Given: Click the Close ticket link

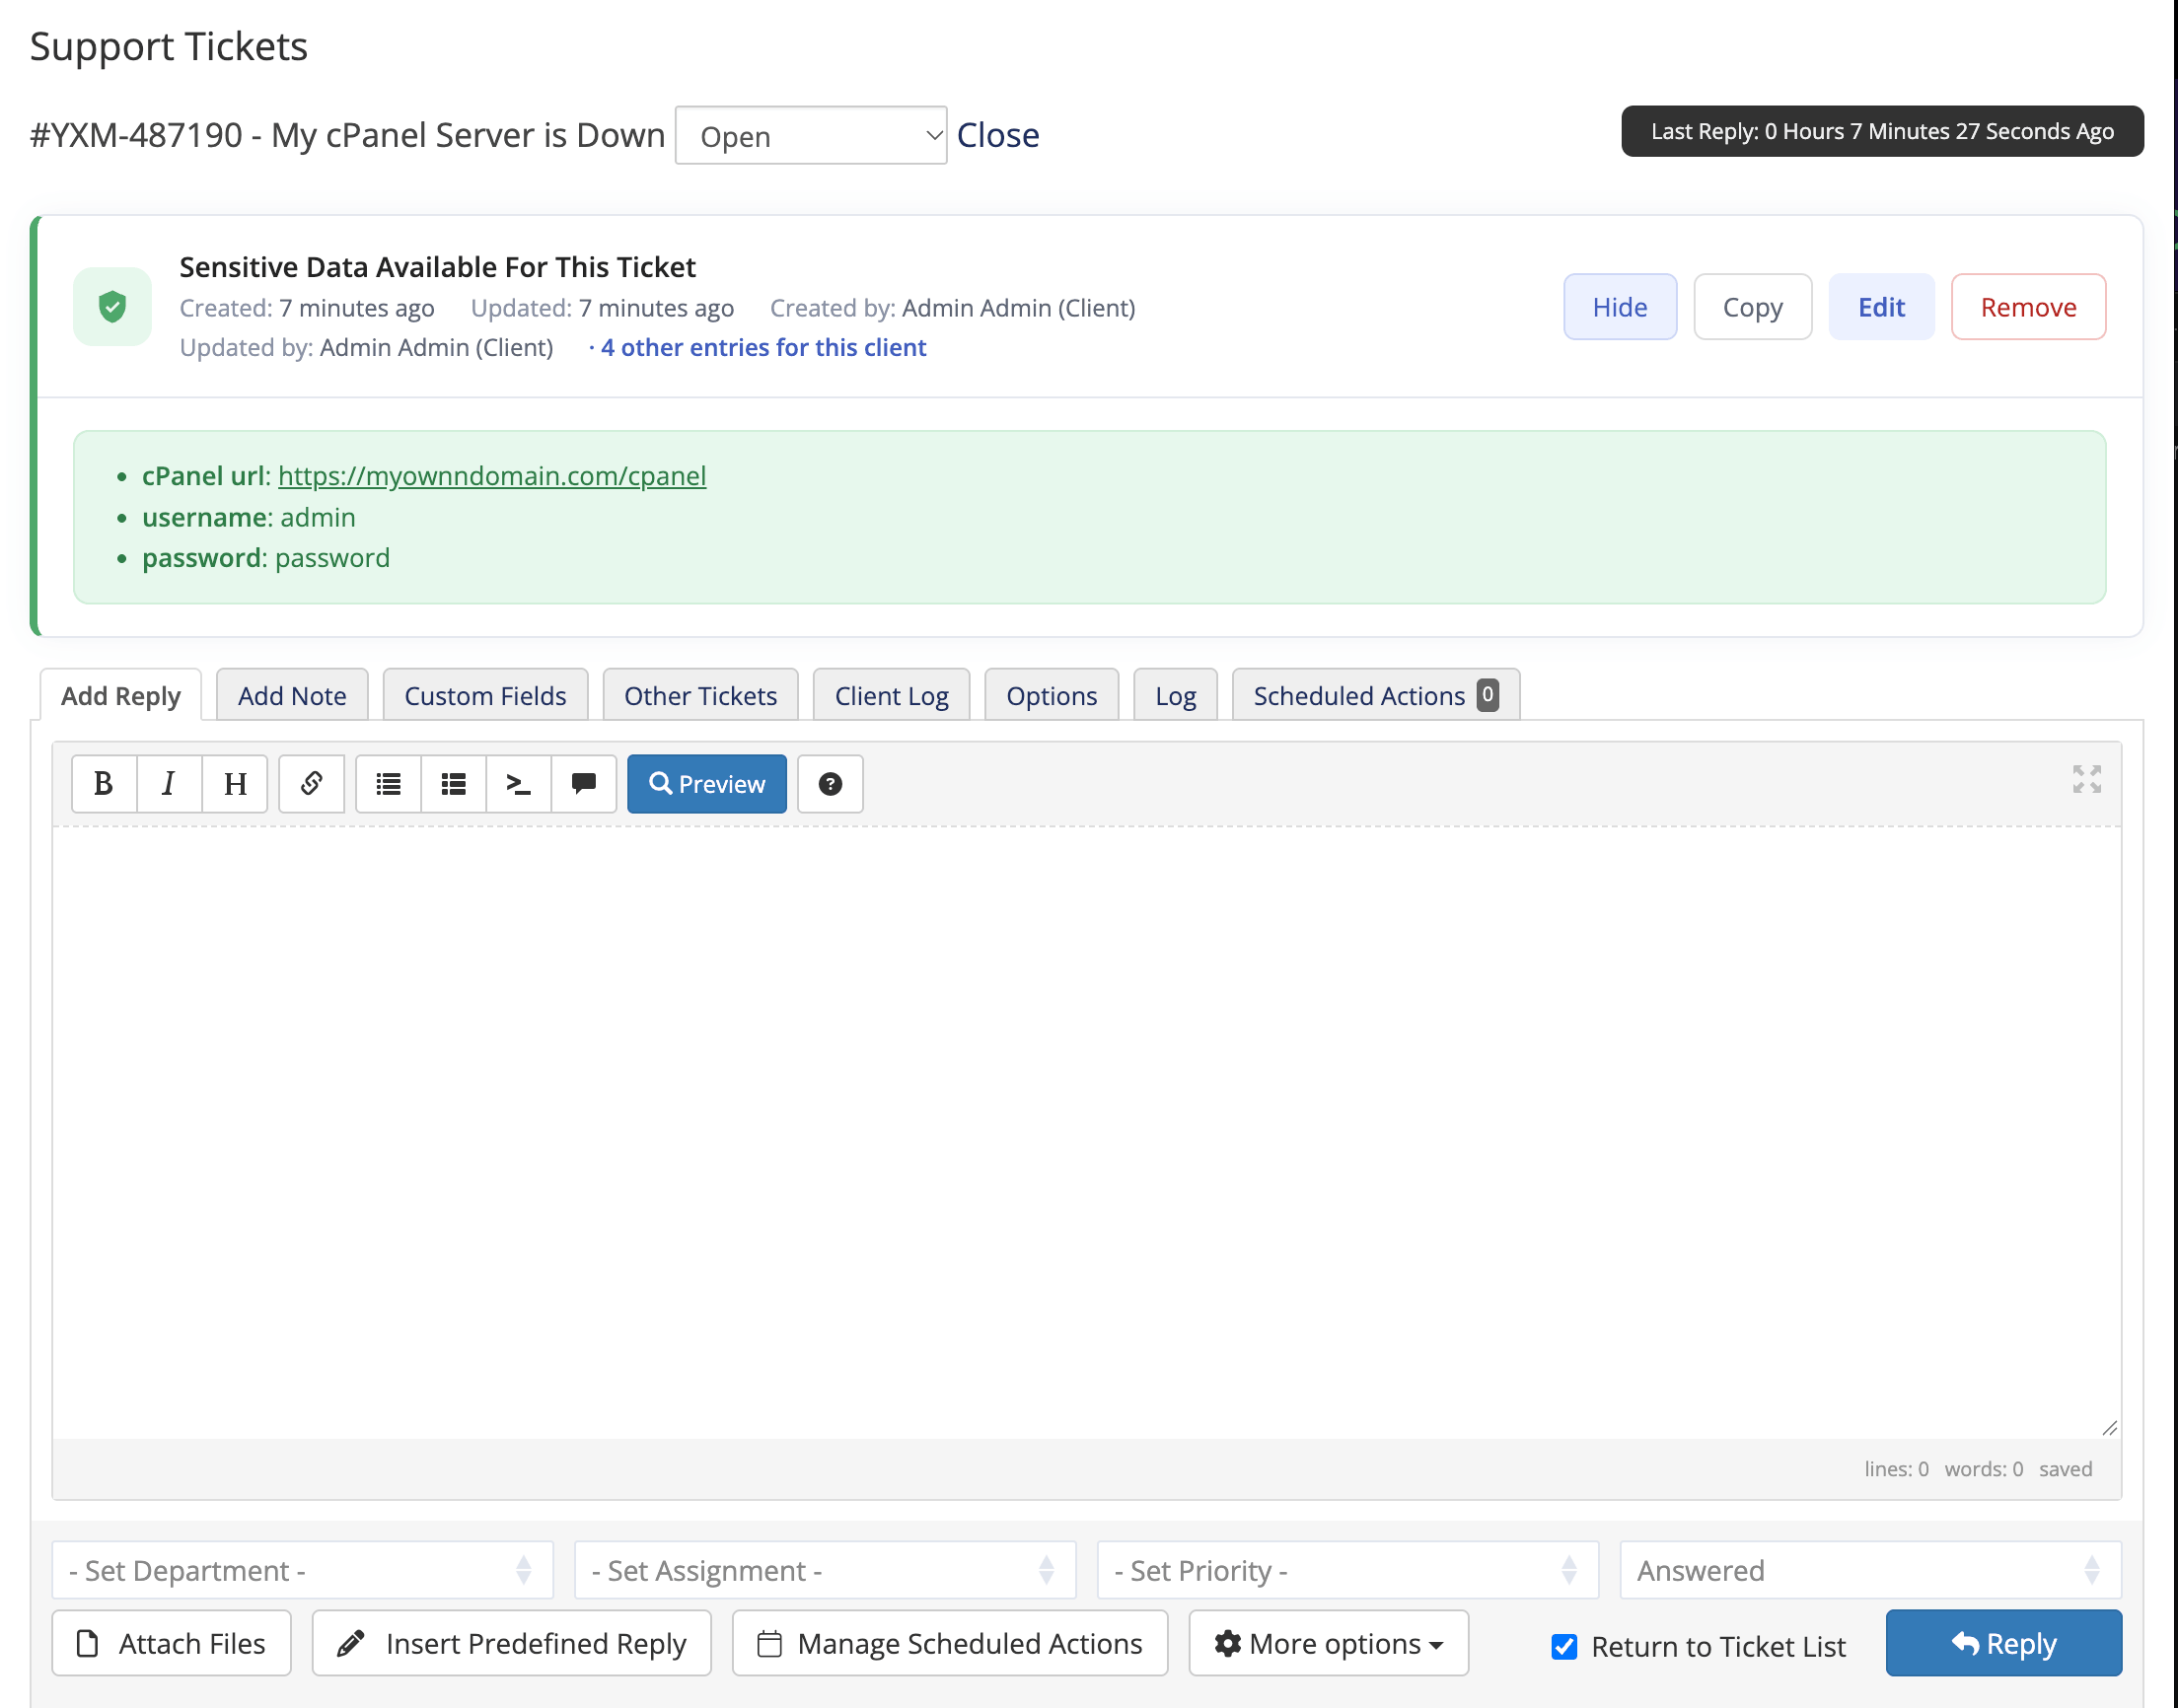Looking at the screenshot, I should (x=998, y=135).
